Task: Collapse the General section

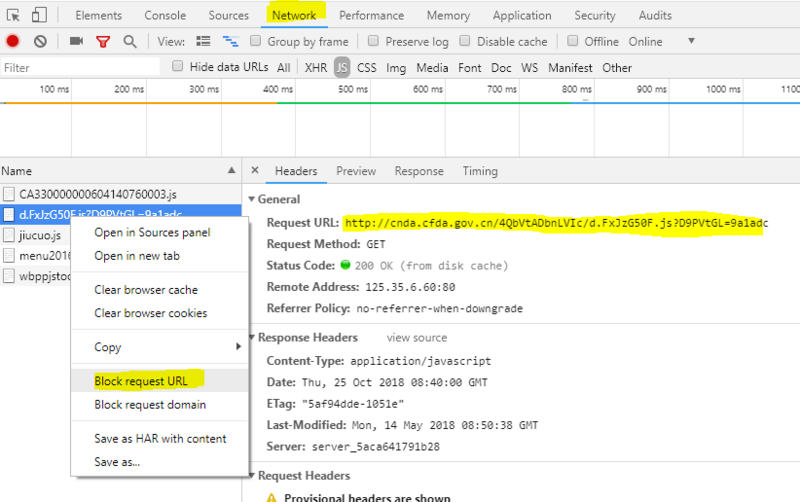Action: click(252, 199)
